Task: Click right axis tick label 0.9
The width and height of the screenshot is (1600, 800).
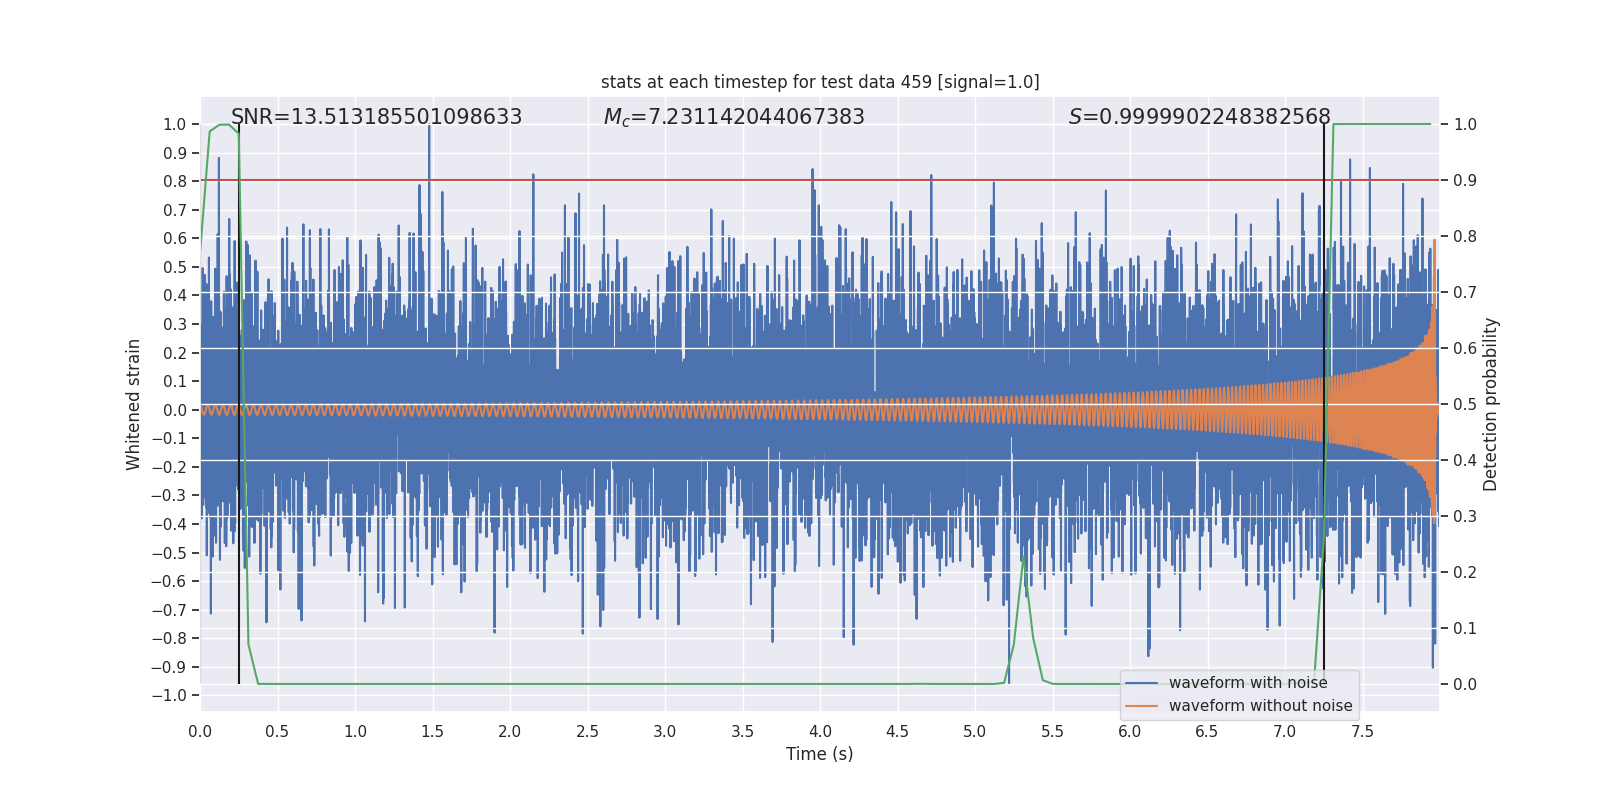Action: pos(1465,180)
